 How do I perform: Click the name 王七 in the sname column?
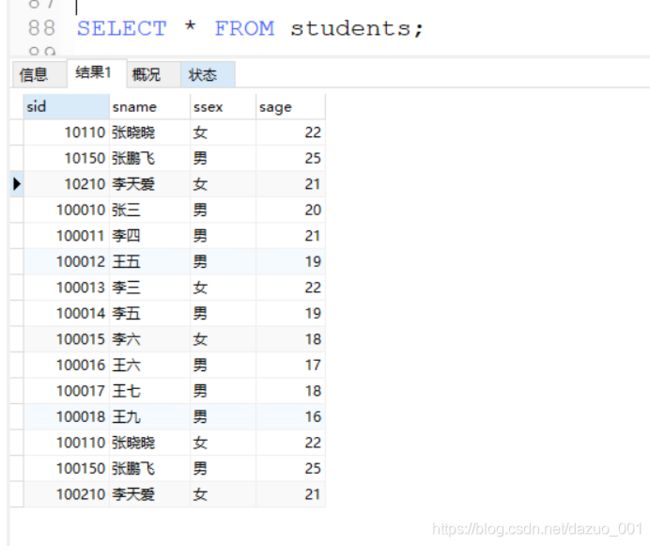[126, 391]
